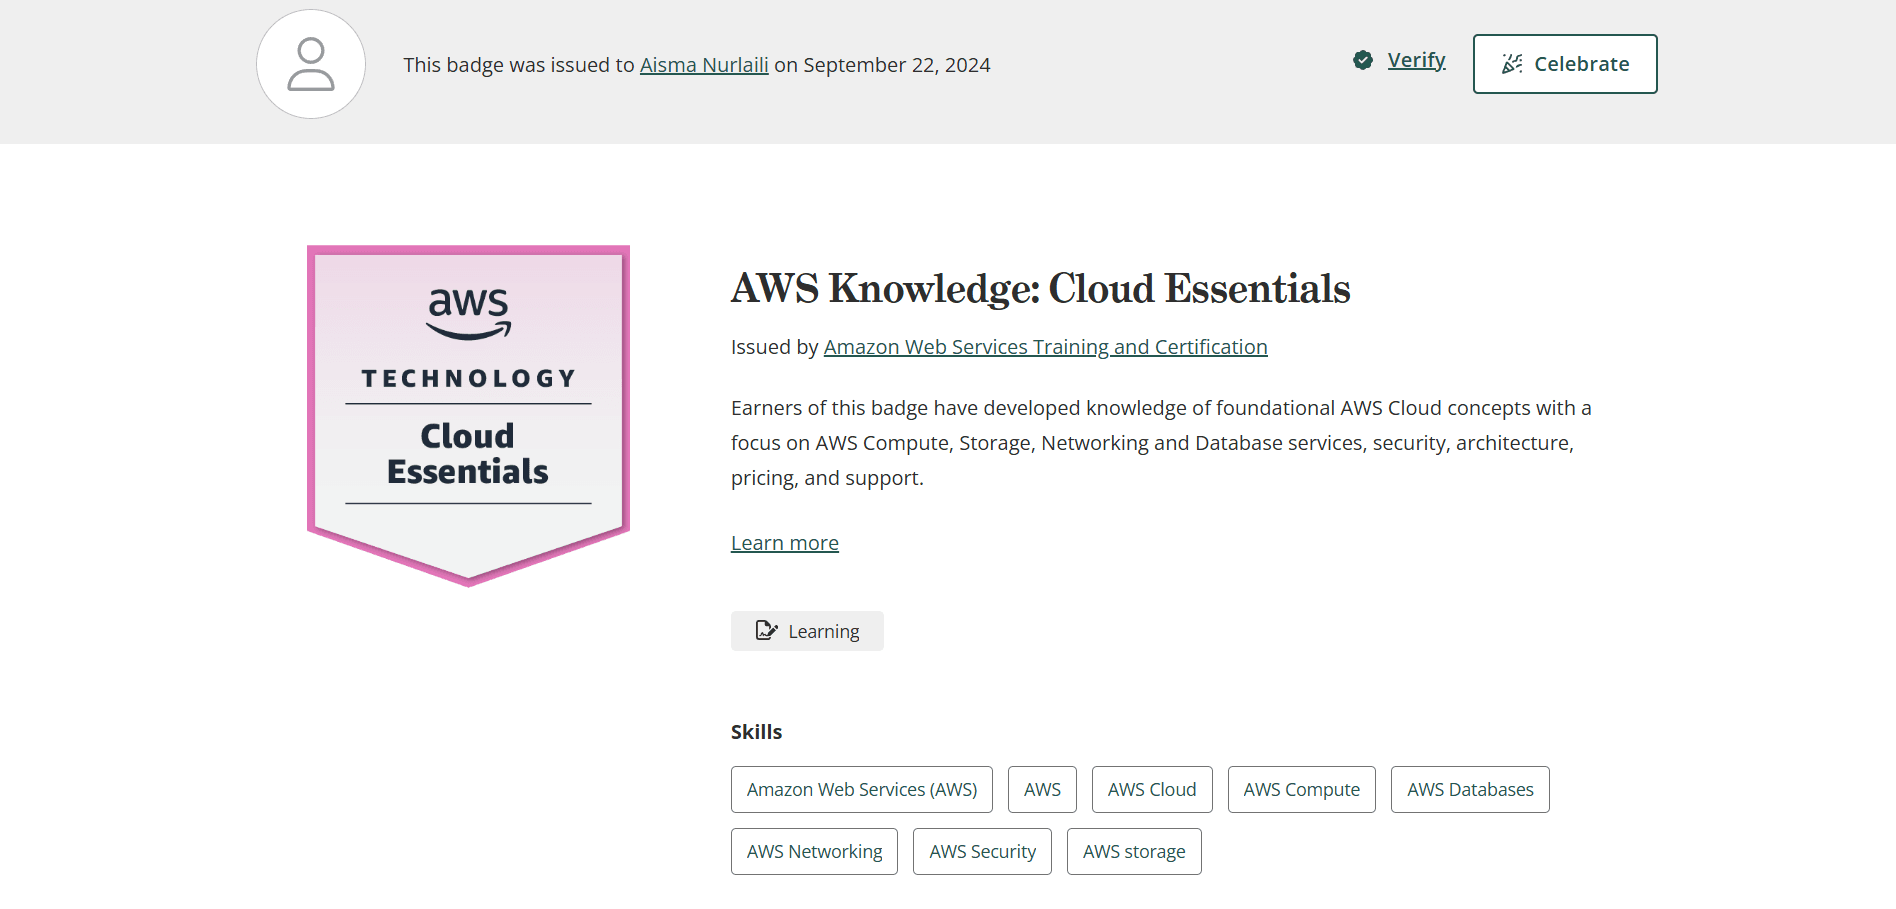
Task: Click the Learning tag's document icon
Action: point(766,630)
